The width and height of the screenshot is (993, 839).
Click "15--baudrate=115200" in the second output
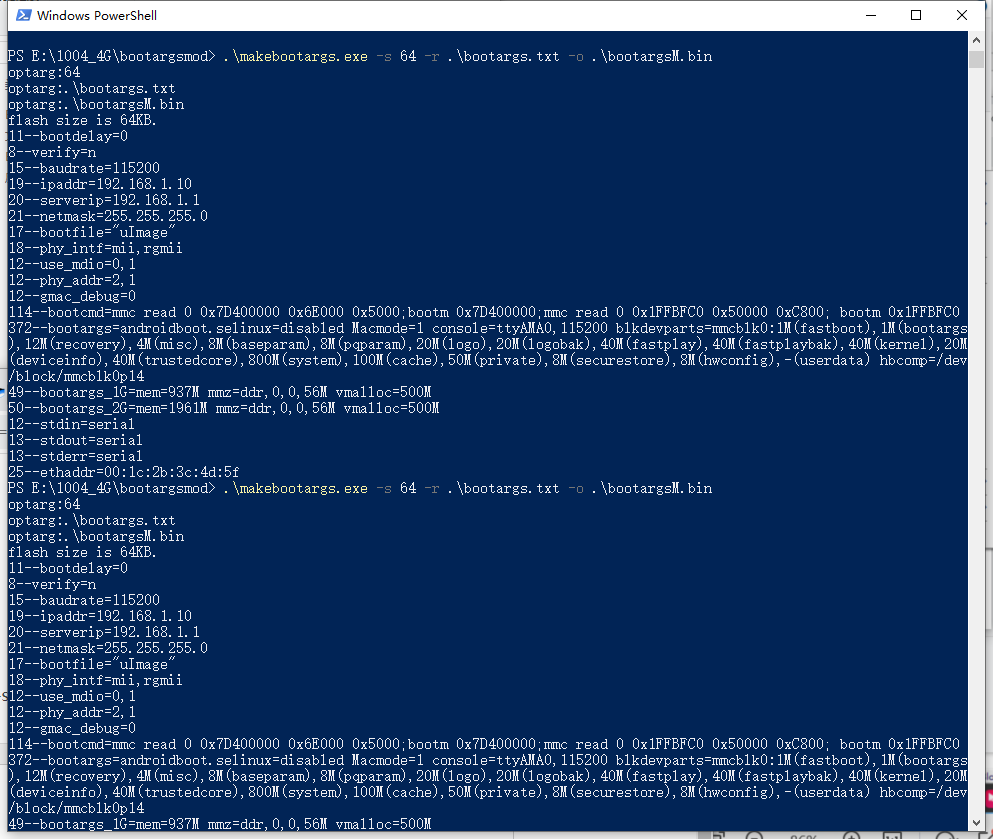(x=84, y=600)
